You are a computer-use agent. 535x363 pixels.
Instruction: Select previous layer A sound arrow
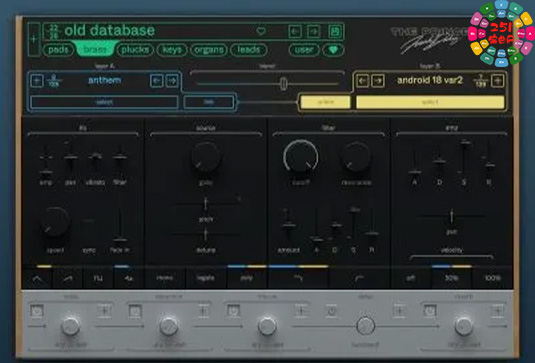tap(157, 81)
